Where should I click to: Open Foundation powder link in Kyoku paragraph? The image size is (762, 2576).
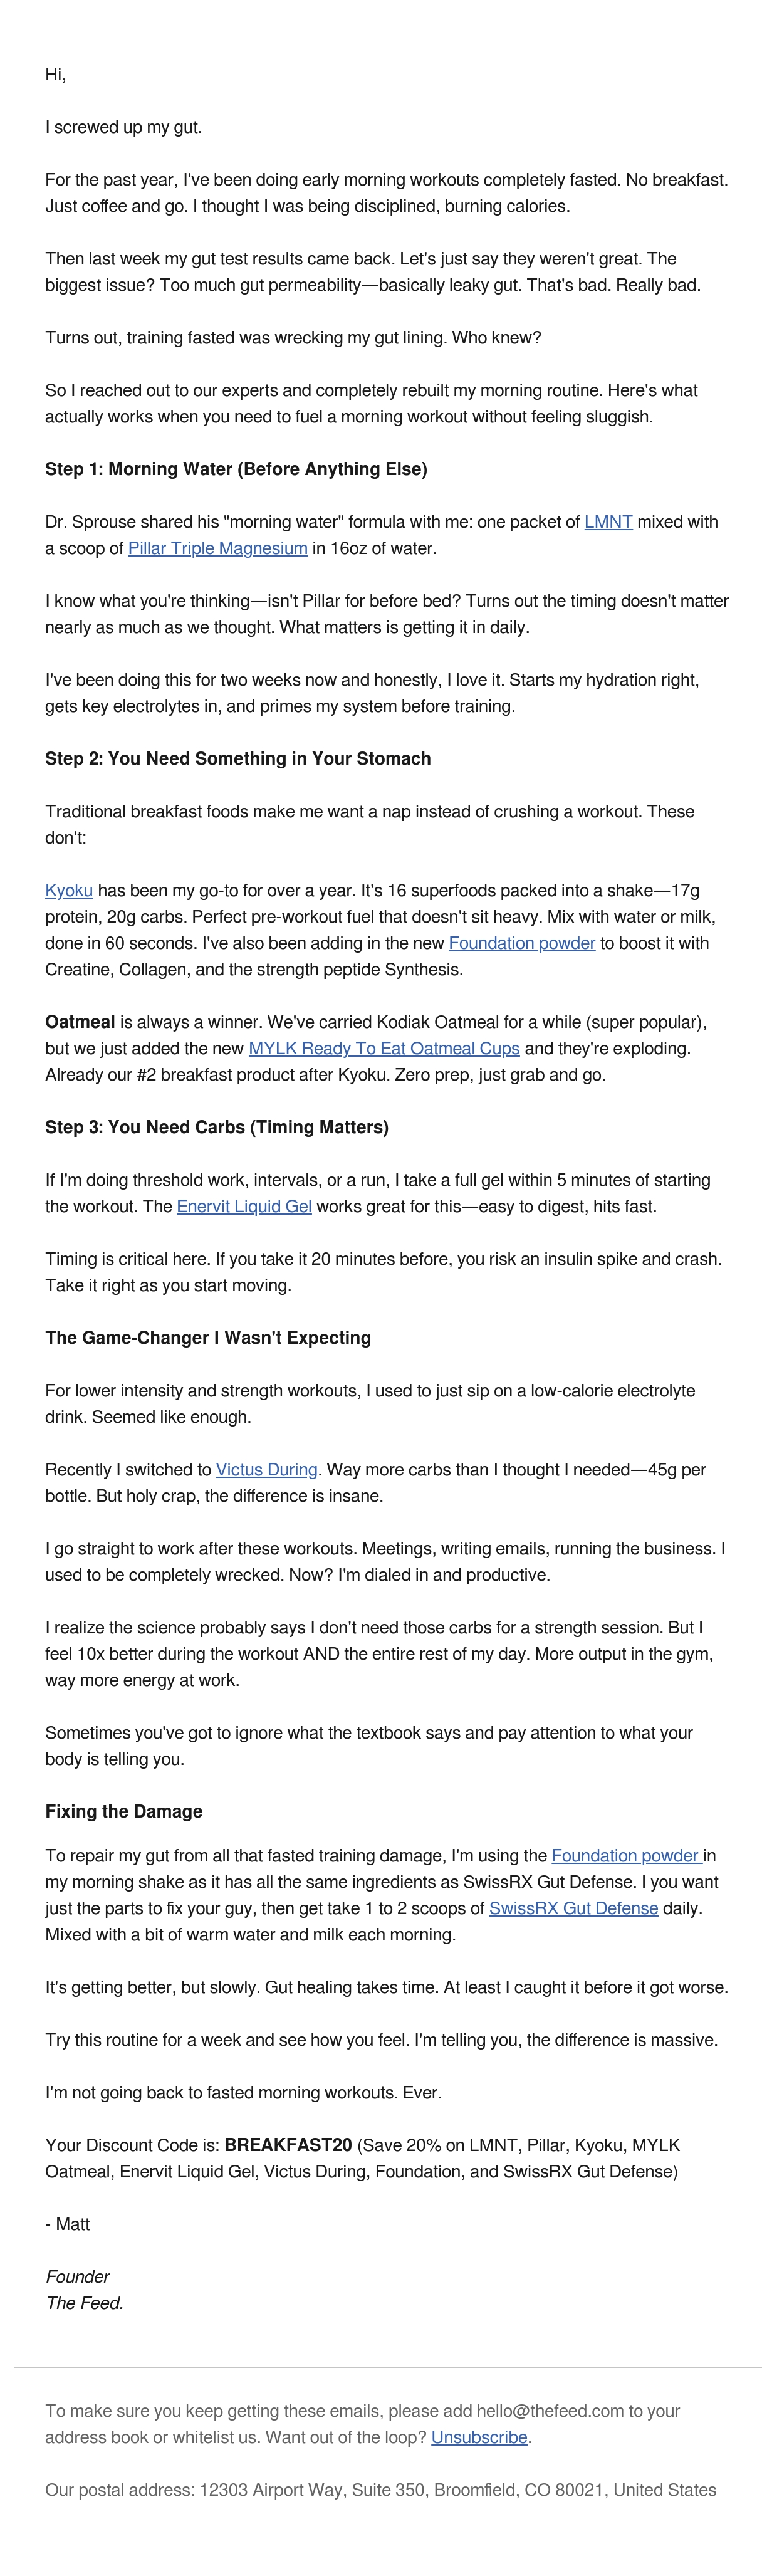click(x=522, y=943)
